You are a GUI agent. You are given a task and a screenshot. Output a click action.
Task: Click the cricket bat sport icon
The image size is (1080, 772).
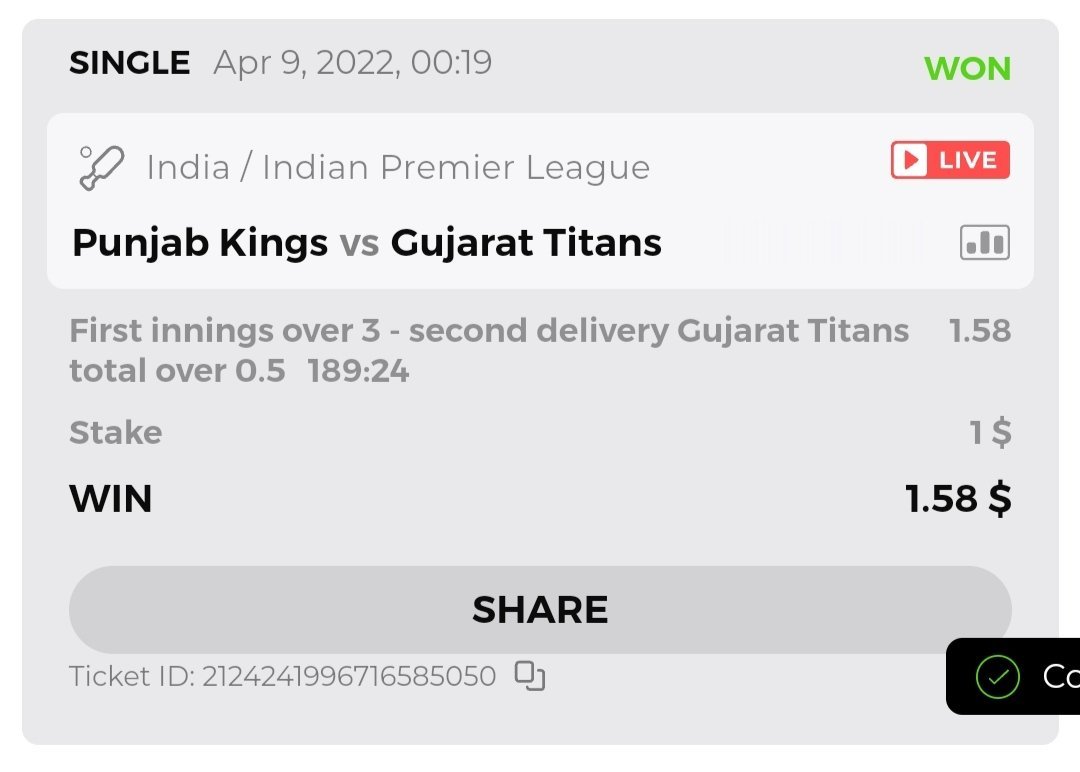click(x=100, y=167)
